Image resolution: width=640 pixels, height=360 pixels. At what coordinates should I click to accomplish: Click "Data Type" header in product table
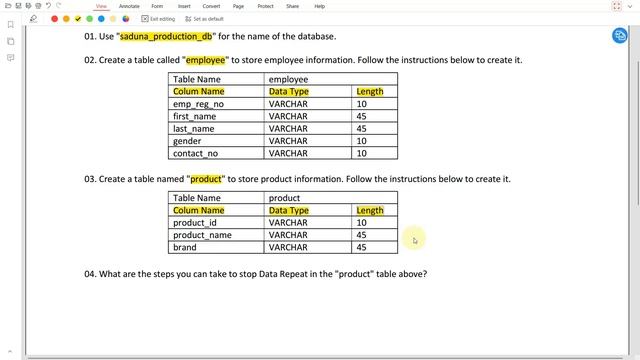pos(289,210)
